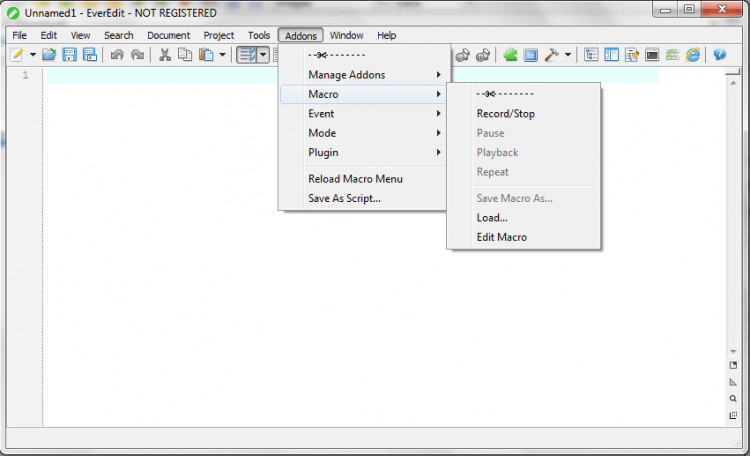Click the Save disk icon

[x=69, y=55]
